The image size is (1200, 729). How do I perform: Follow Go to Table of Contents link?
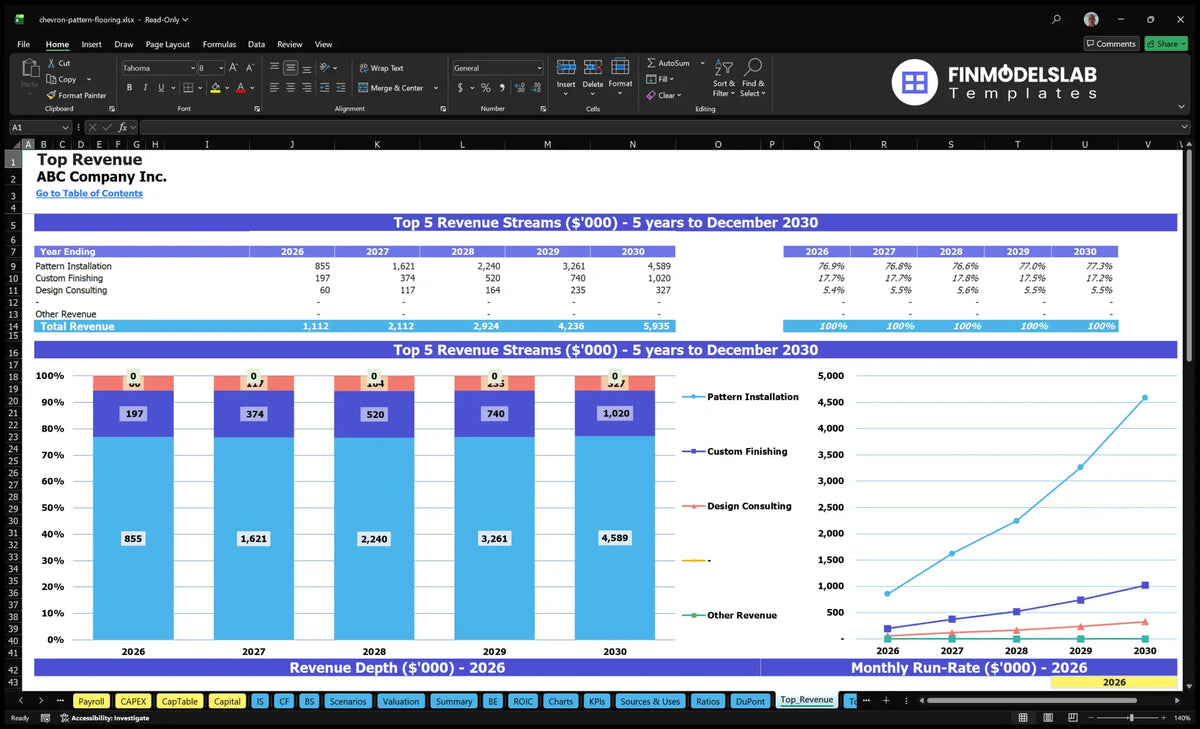(89, 193)
